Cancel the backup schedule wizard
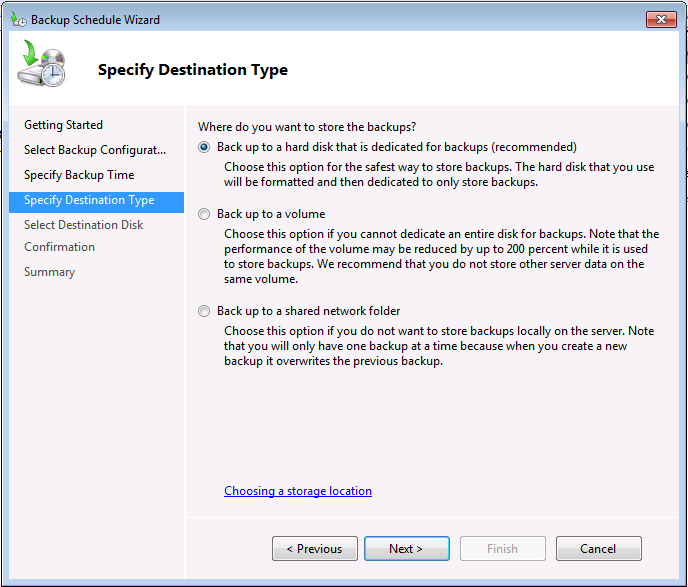Viewport: 688px width, 587px height. tap(598, 549)
